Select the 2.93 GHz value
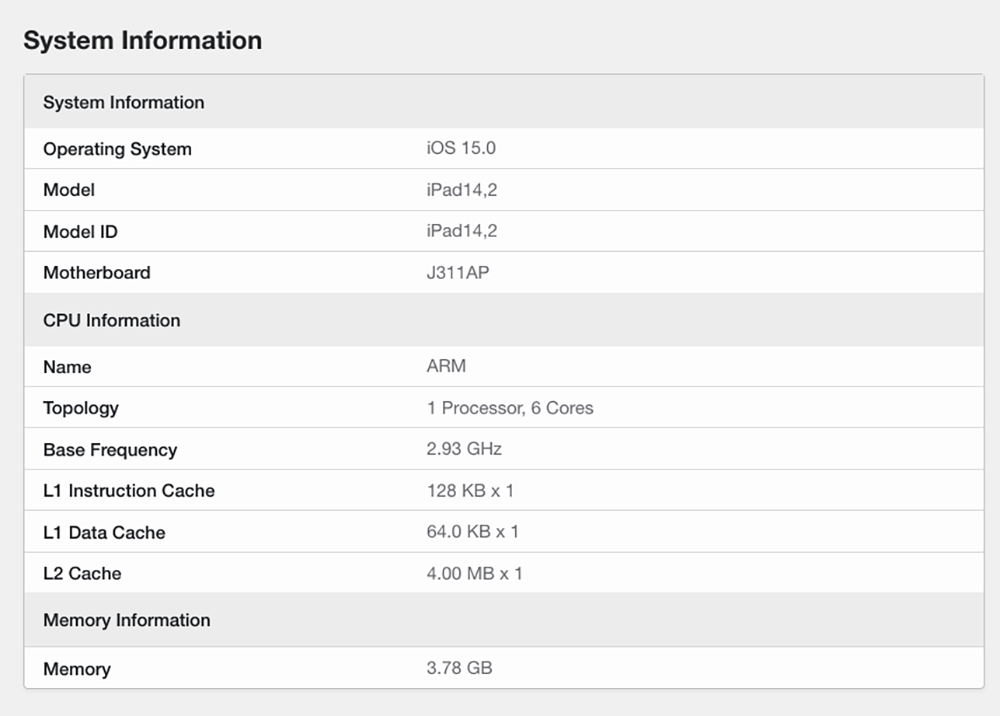Image resolution: width=1000 pixels, height=716 pixels. 464,449
